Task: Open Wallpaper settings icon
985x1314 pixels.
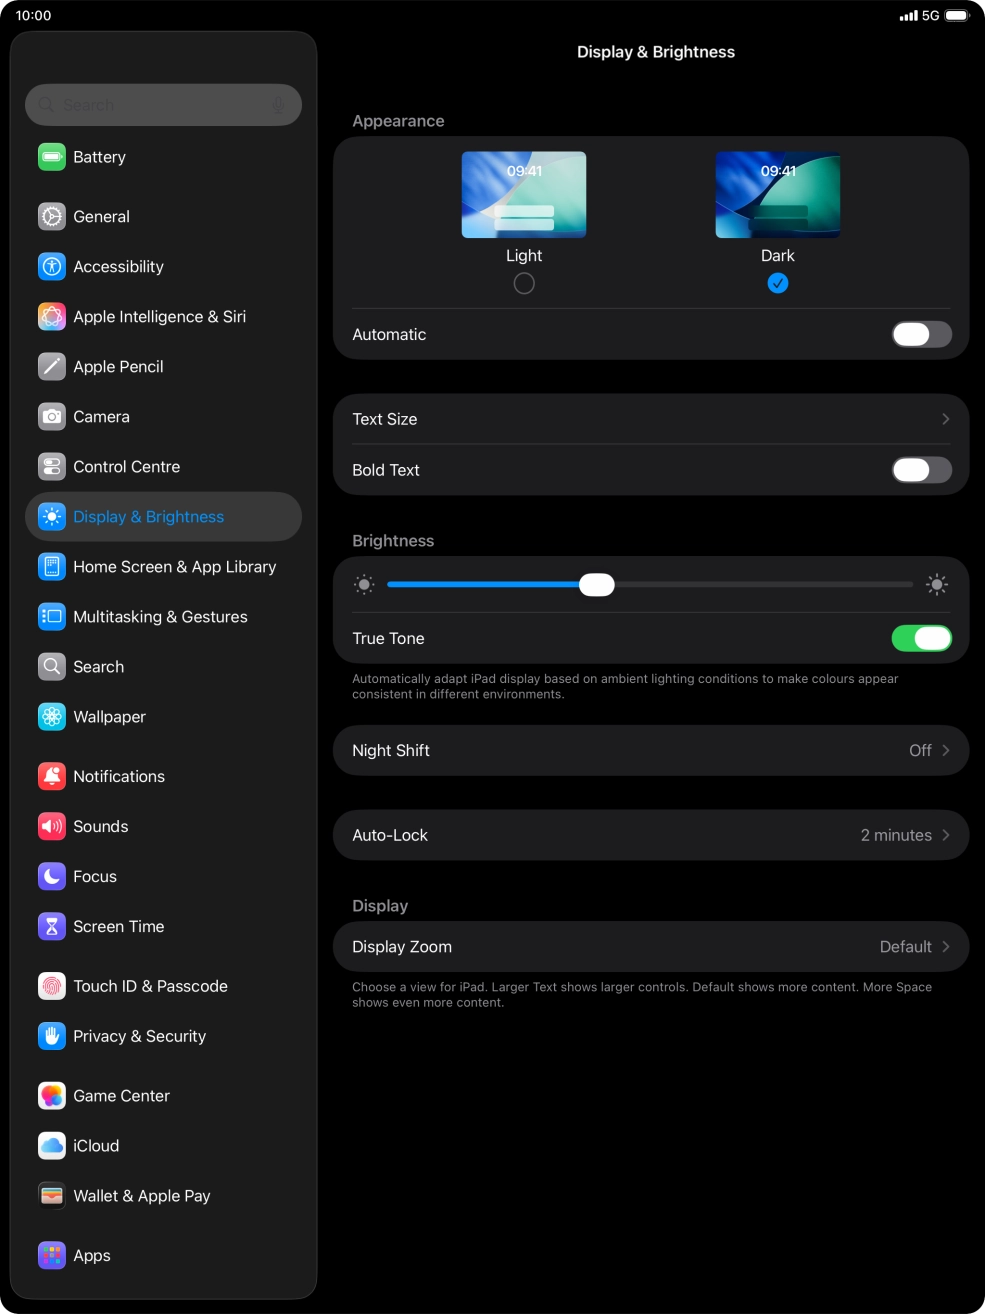Action: click(x=52, y=717)
